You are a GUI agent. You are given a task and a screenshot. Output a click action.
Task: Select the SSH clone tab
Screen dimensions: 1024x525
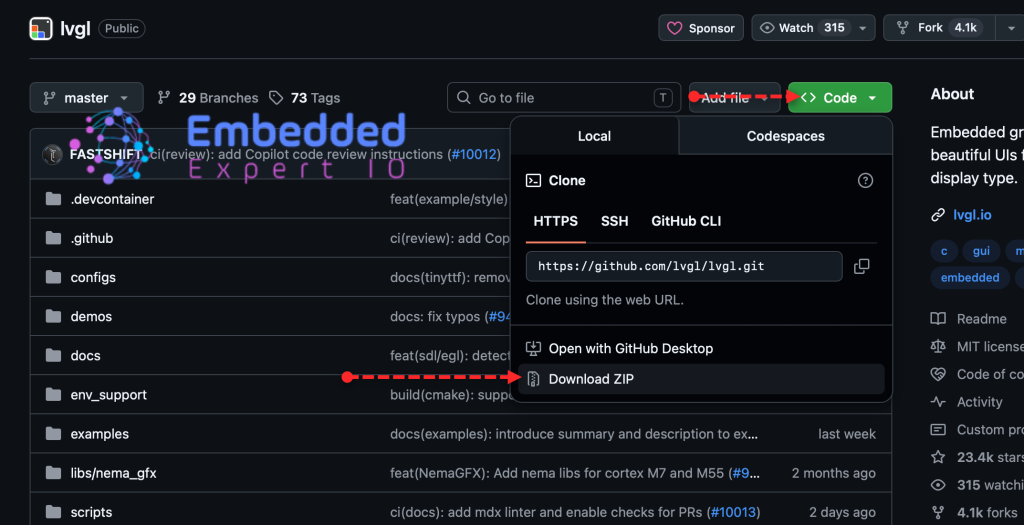click(x=614, y=221)
